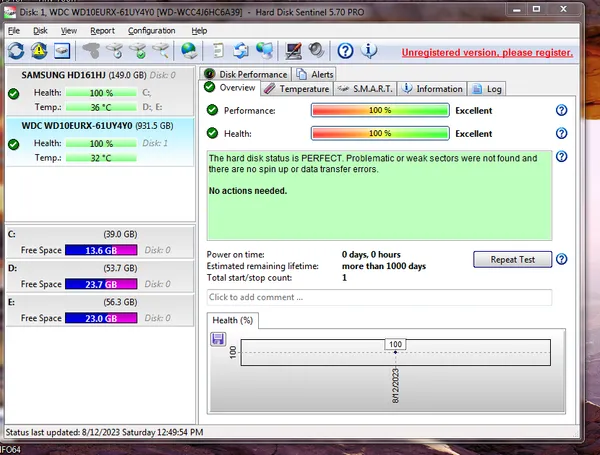Open the Disk menu
600x455 pixels.
coord(40,31)
